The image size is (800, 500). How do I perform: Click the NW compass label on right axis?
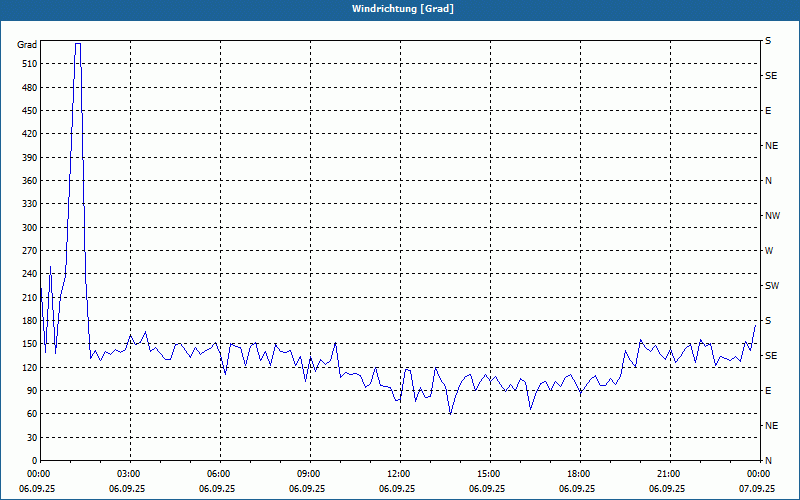coord(772,216)
